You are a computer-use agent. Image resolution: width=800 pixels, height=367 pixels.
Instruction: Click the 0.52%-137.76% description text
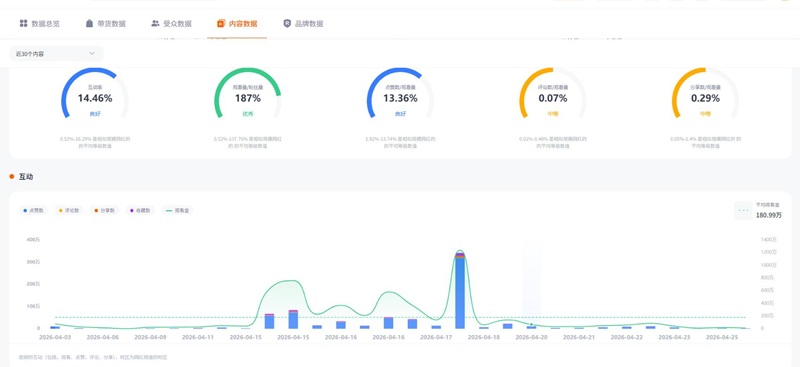click(247, 142)
